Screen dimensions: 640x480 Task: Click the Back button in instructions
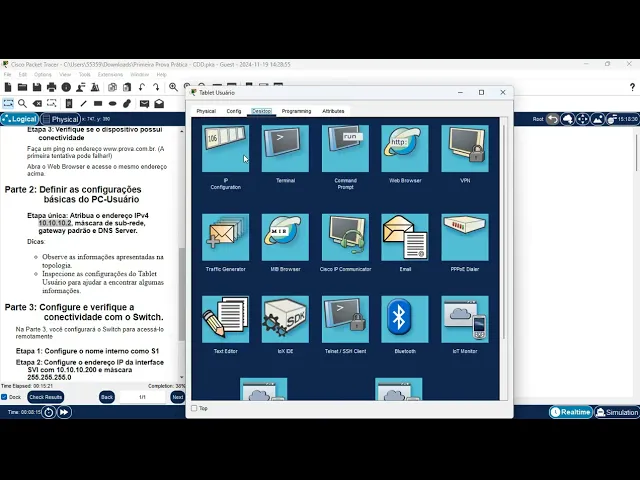click(107, 397)
